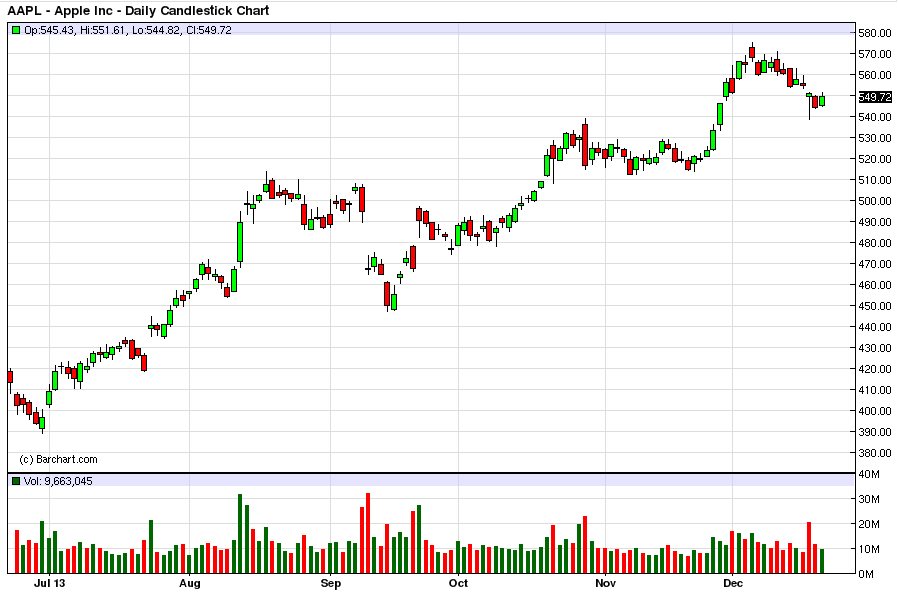Select the 420.00 price axis label
The image size is (898, 593).
875,369
